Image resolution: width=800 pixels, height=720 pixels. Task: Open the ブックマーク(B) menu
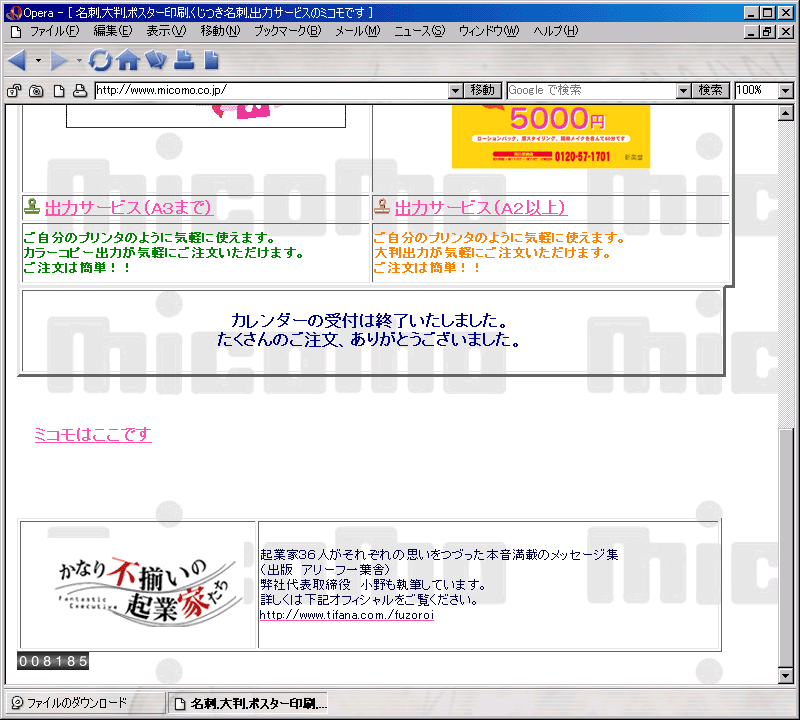(x=288, y=31)
